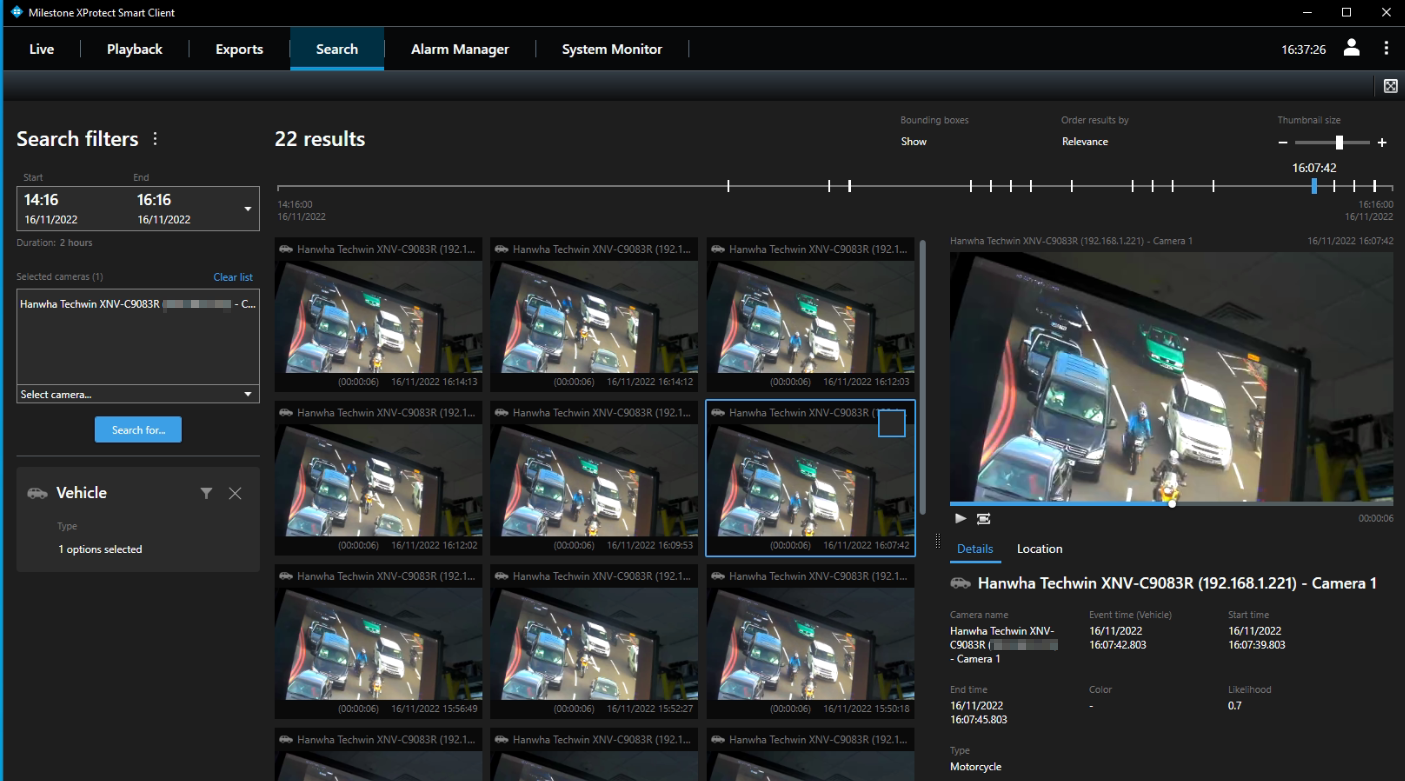The height and width of the screenshot is (781, 1405).
Task: Click the Milestone app logo icon
Action: (x=16, y=11)
